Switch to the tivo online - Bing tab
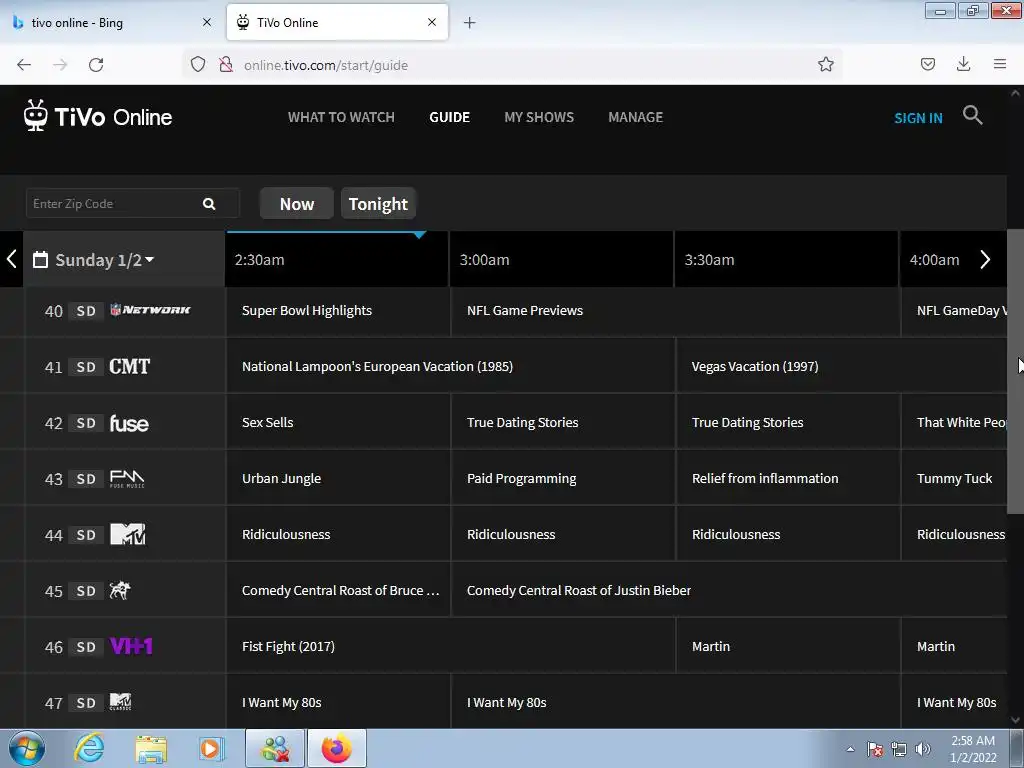The height and width of the screenshot is (768, 1024). [x=112, y=23]
